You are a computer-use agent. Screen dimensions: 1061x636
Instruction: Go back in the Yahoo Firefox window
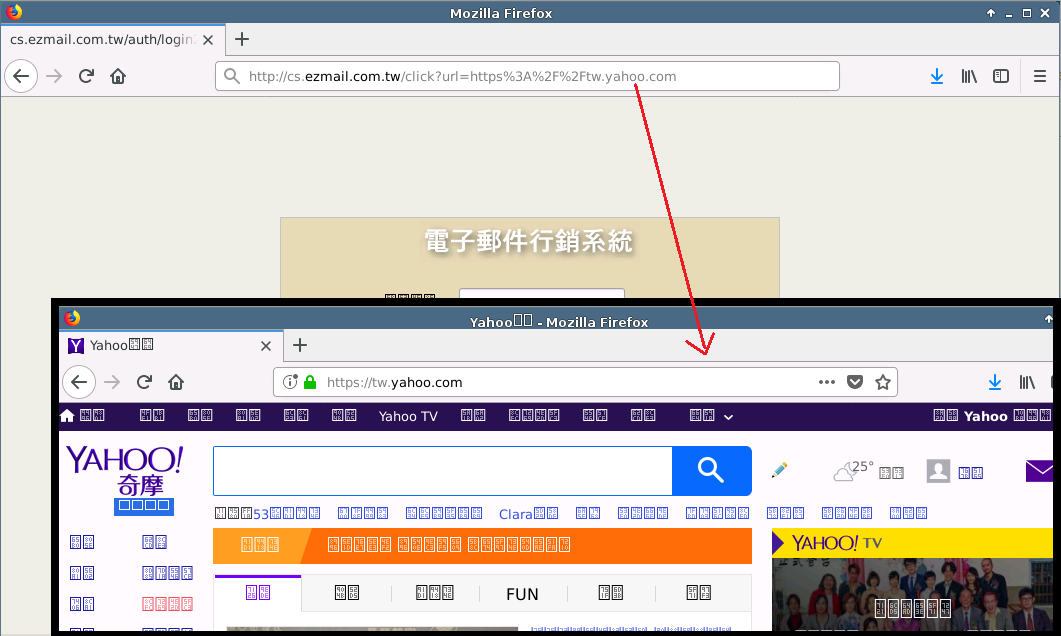[79, 382]
